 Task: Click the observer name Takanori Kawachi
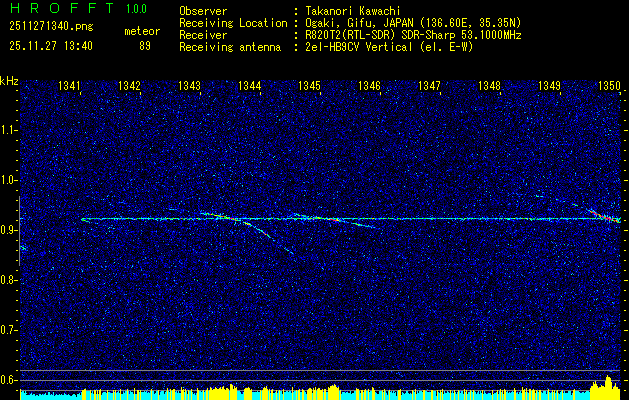[353, 11]
